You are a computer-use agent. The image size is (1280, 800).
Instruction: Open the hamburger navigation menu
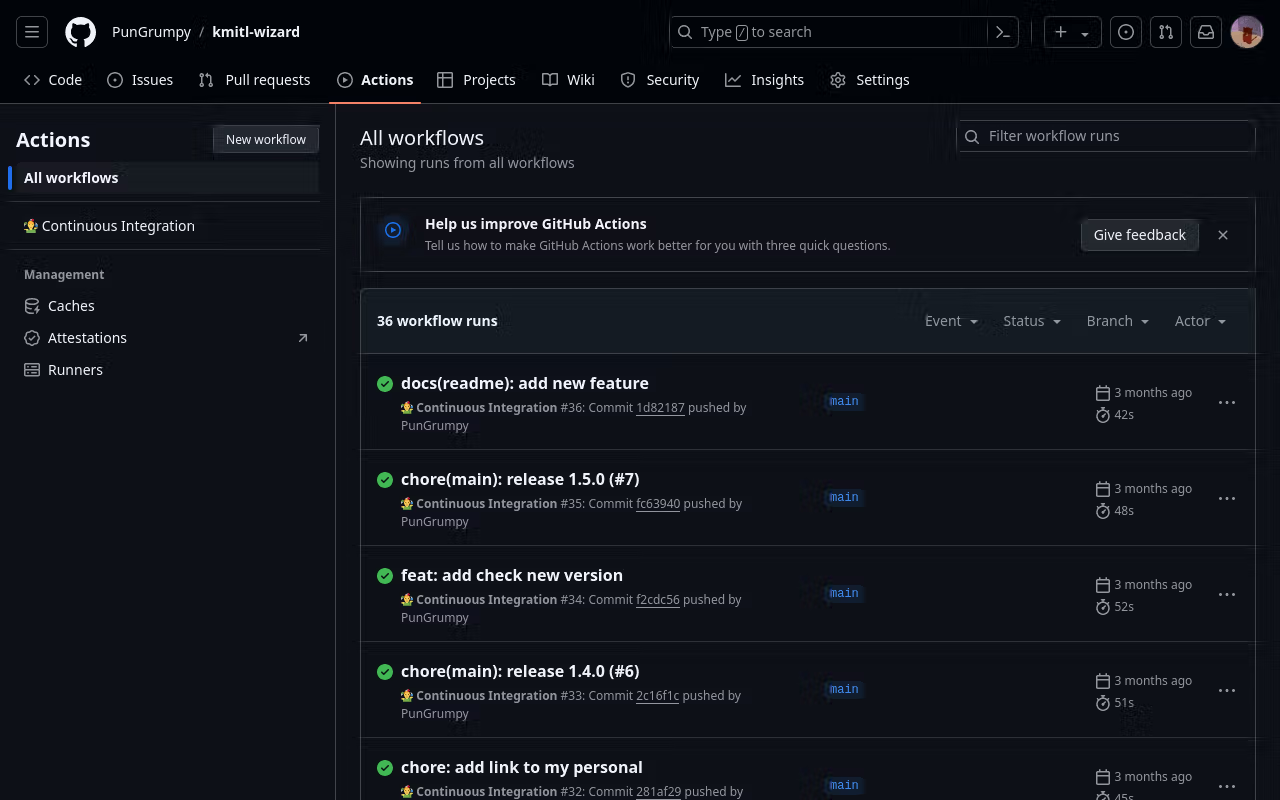click(32, 32)
